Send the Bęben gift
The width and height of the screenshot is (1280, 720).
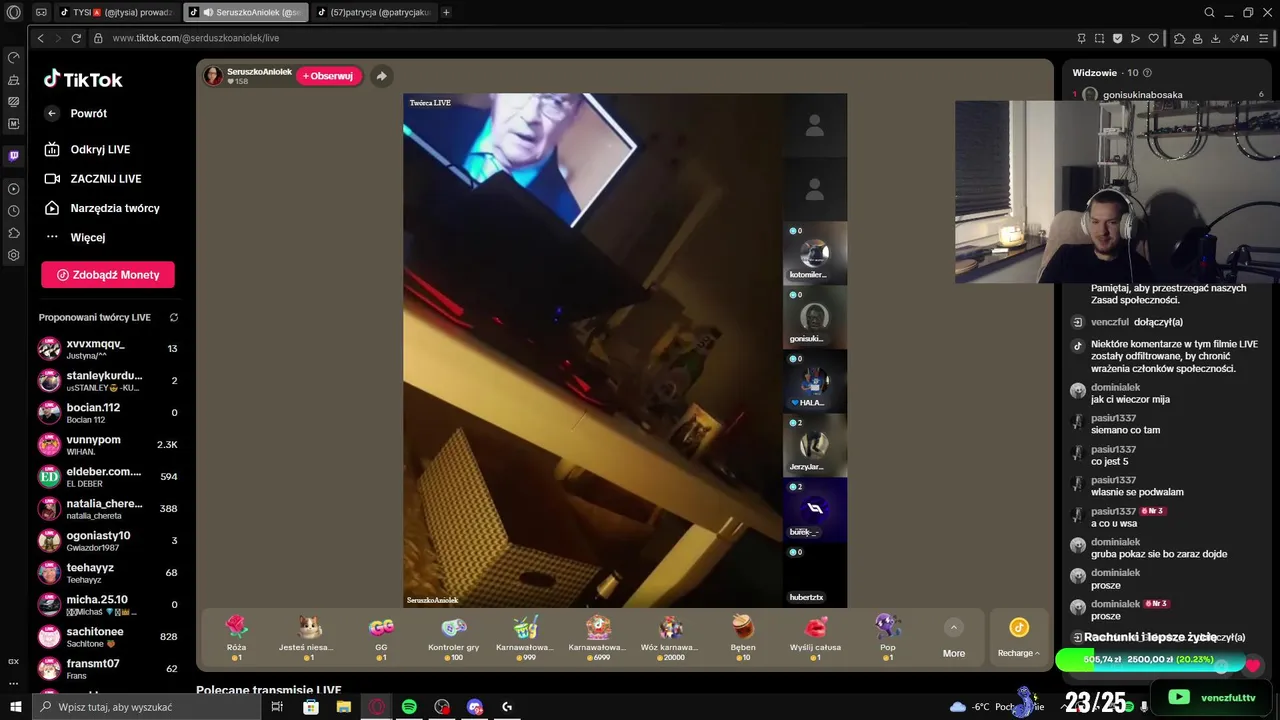point(742,636)
